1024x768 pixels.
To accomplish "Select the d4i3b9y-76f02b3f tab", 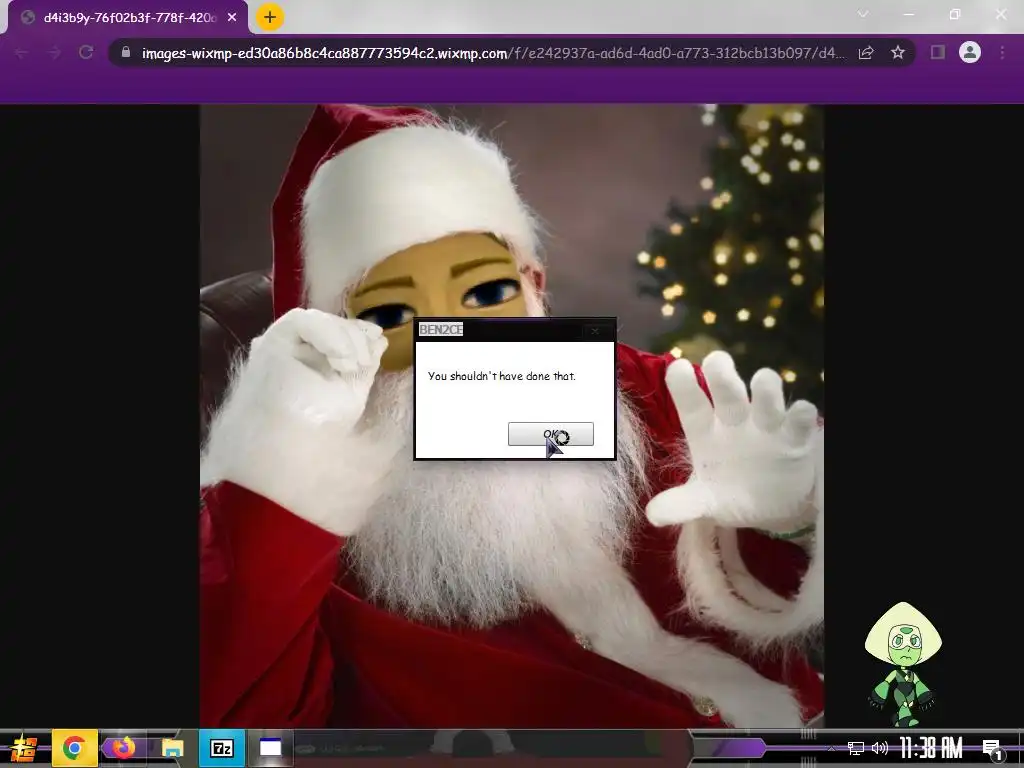I will pos(127,18).
